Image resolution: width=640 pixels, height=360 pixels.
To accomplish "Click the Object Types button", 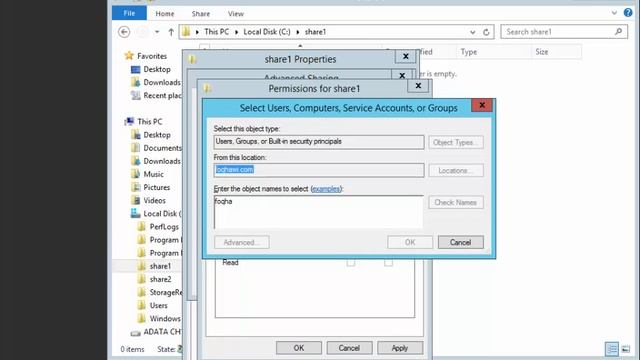I will tap(456, 142).
